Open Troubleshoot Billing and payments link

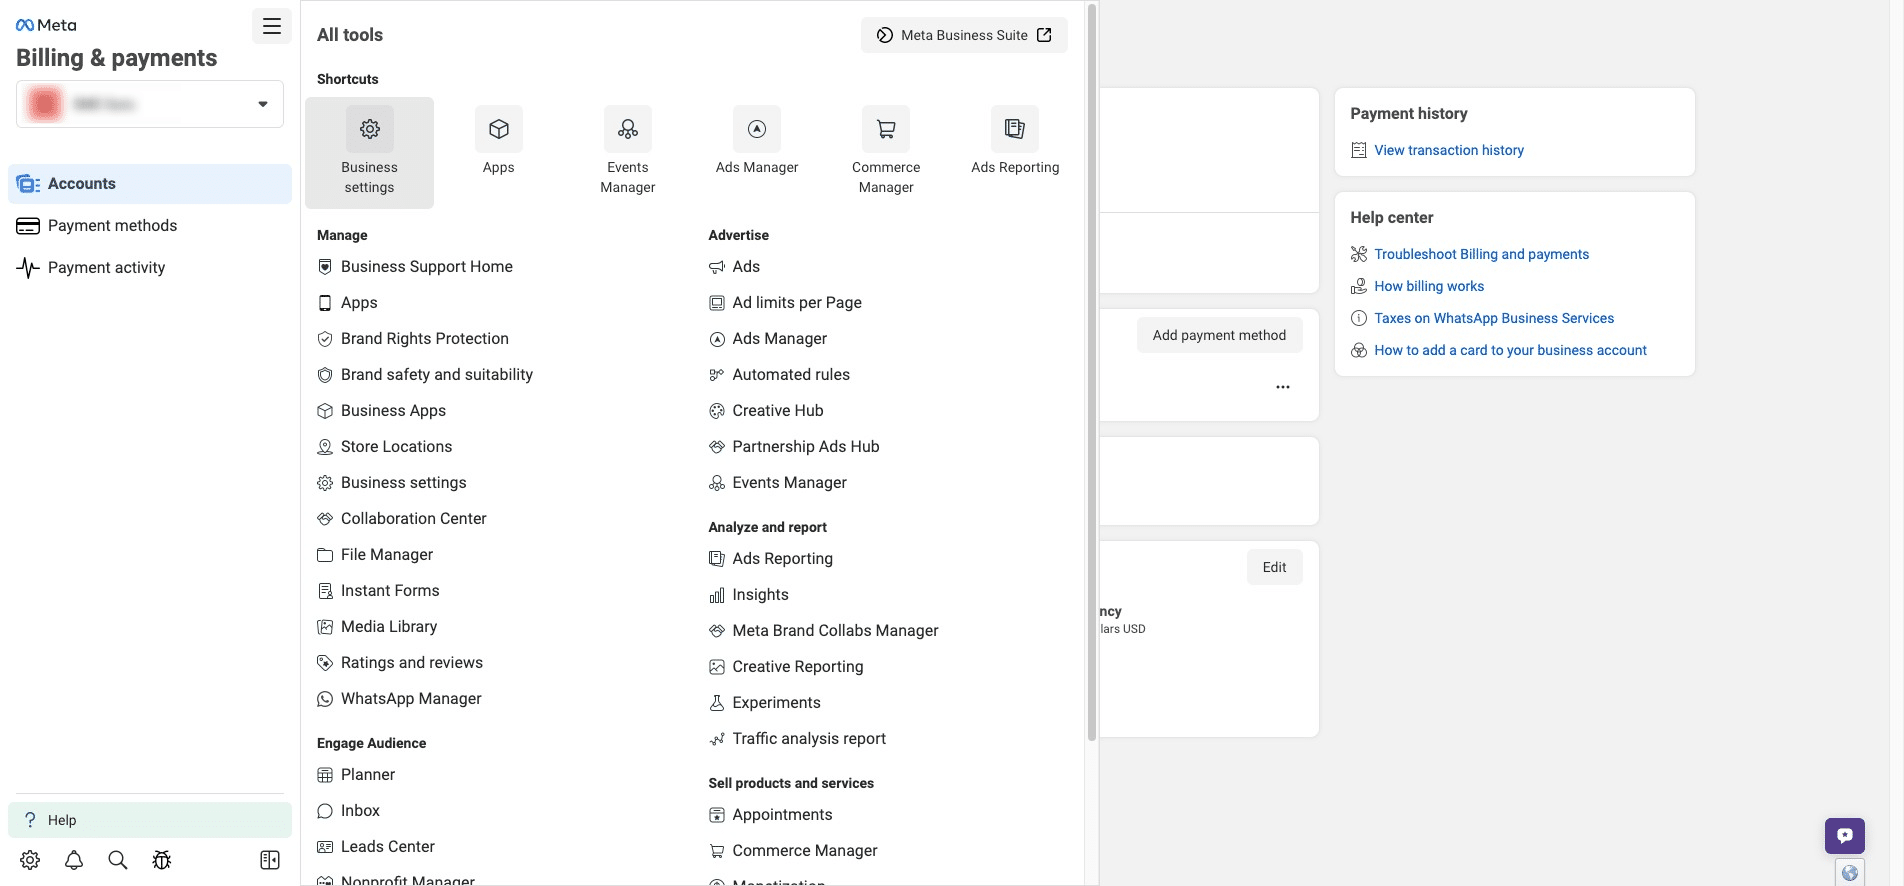point(1481,254)
